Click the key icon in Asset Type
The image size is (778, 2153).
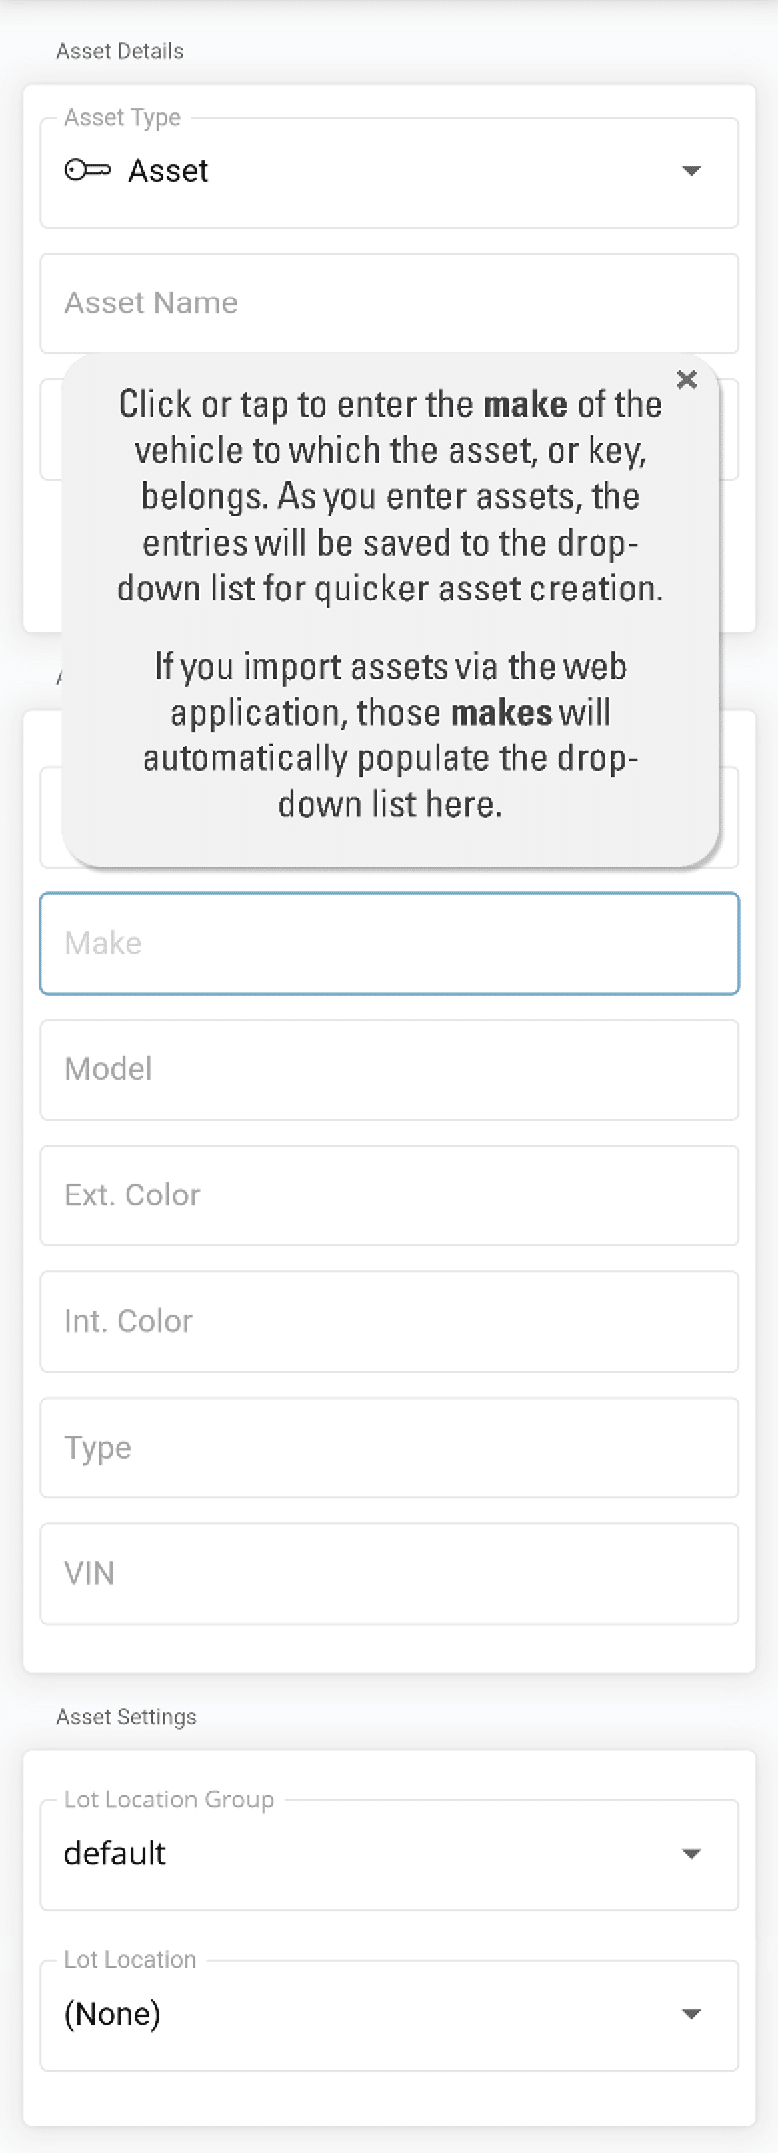[87, 170]
